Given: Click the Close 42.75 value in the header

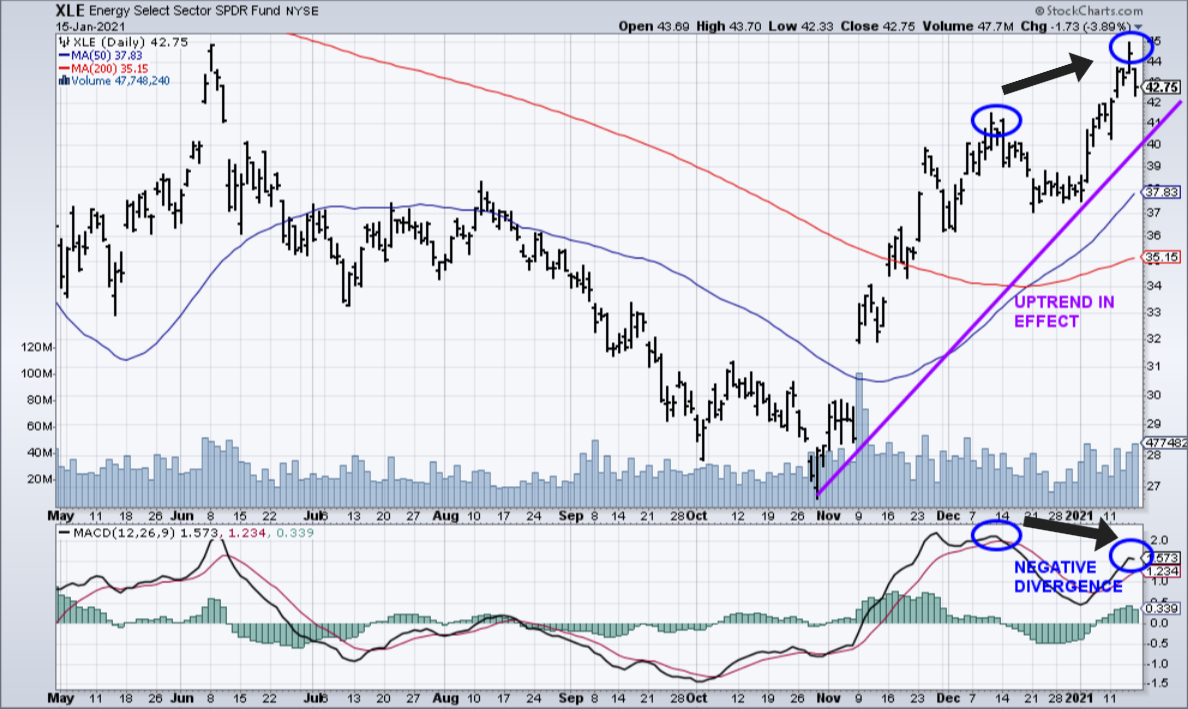Looking at the screenshot, I should 877,27.
